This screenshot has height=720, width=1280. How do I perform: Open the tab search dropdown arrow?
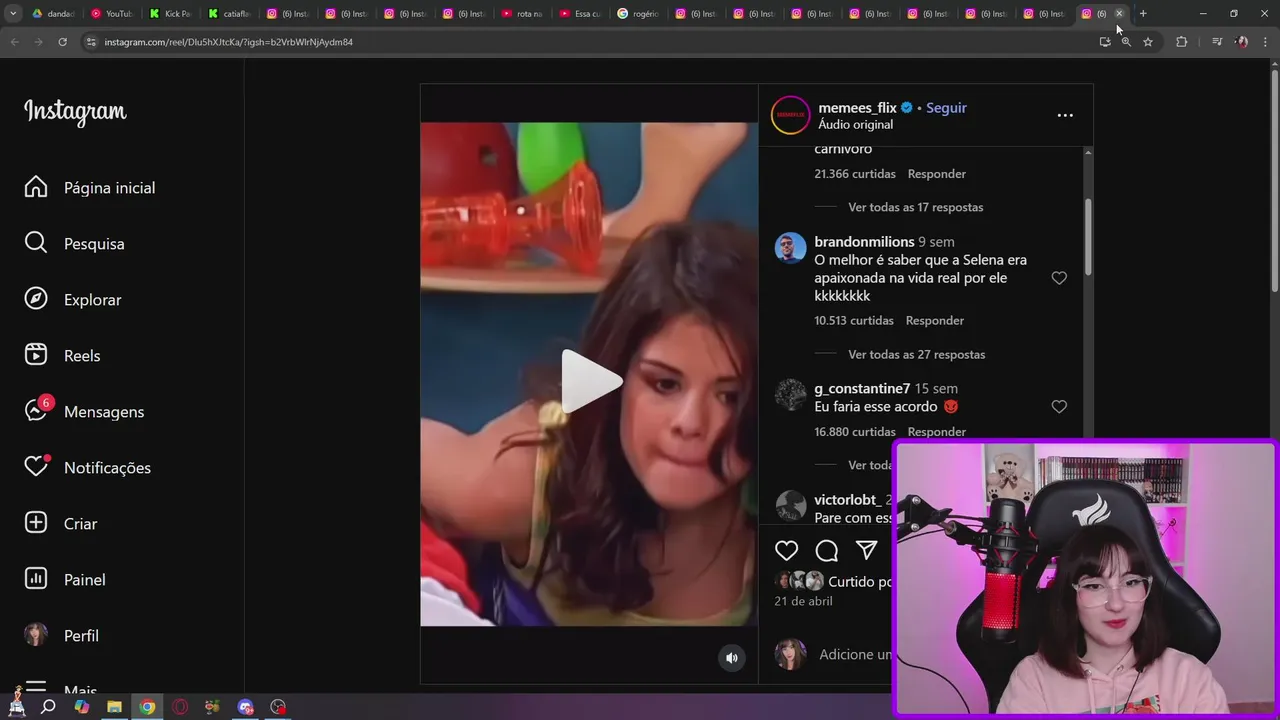(x=13, y=13)
